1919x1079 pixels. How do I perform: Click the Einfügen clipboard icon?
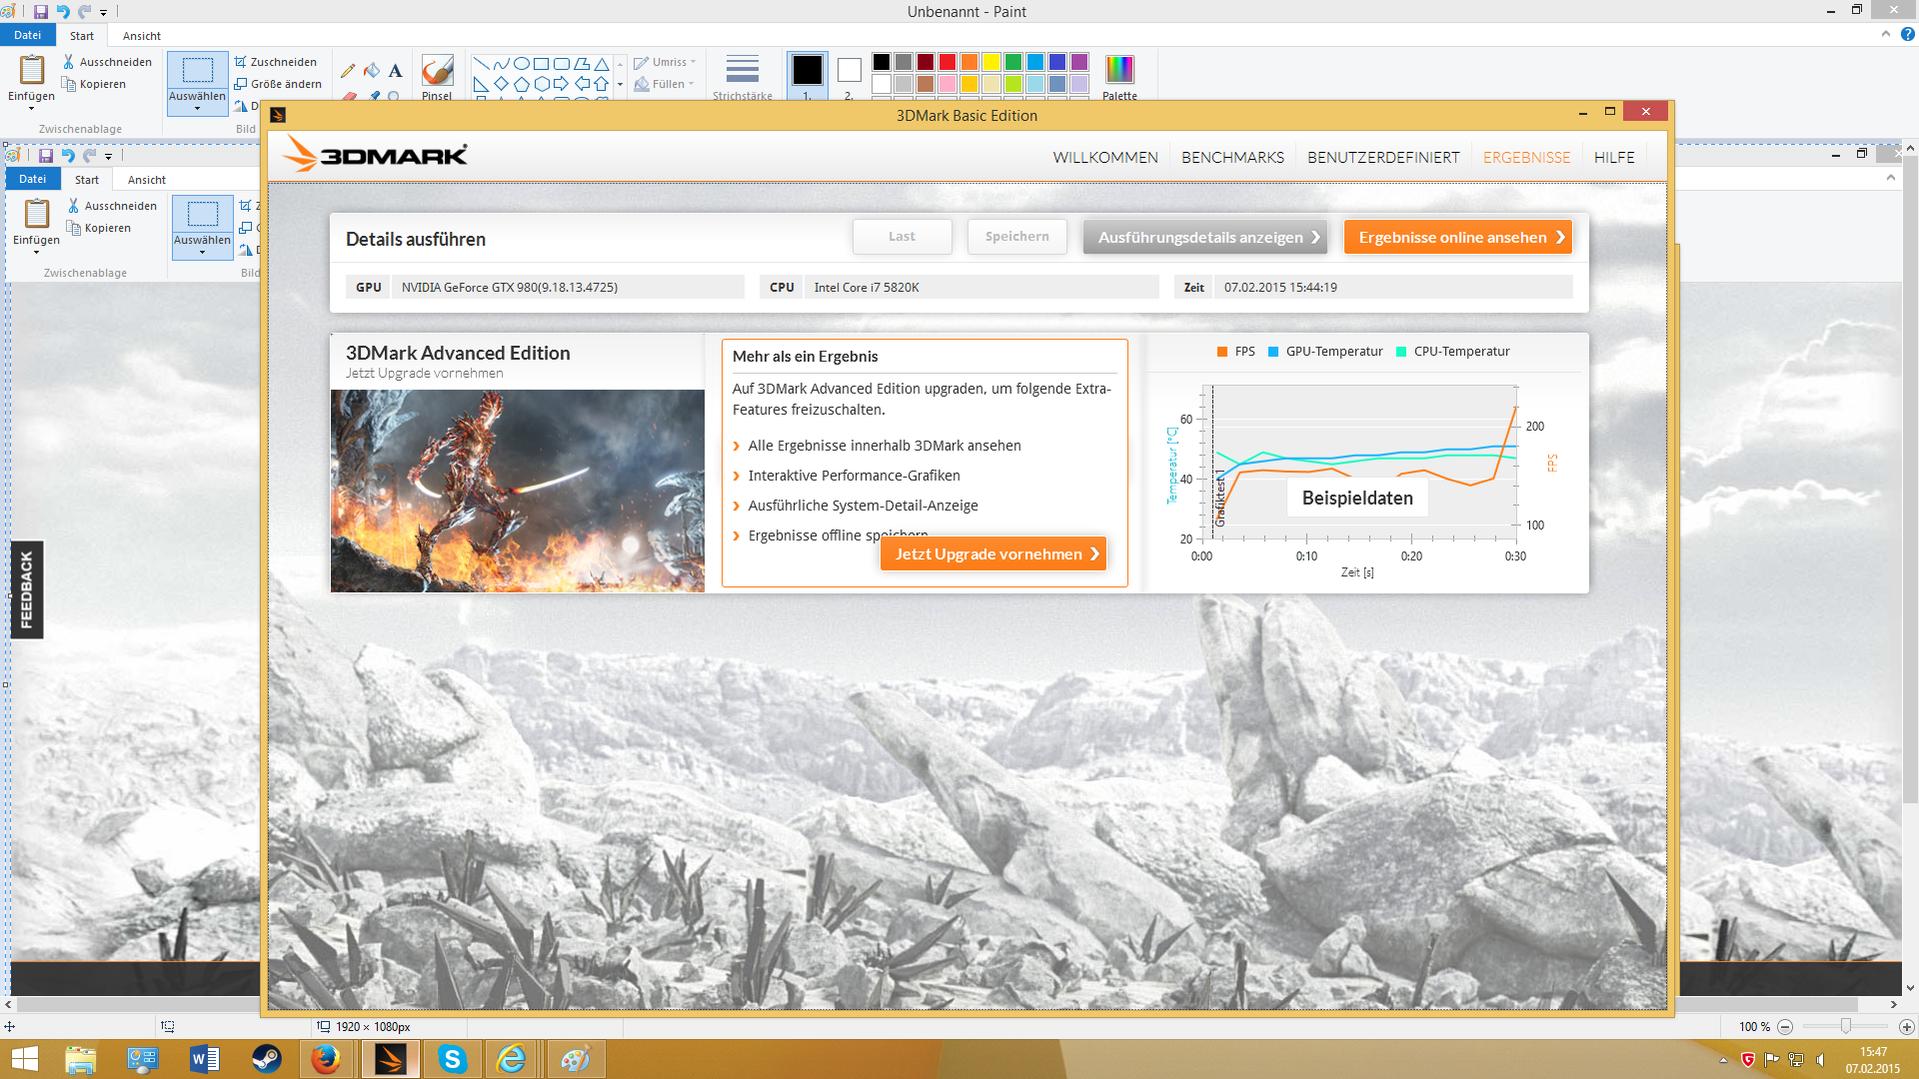[32, 70]
